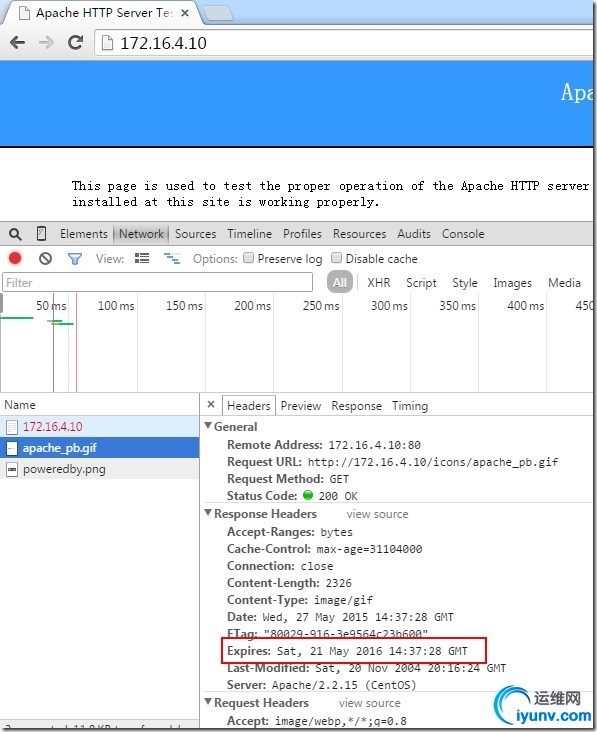Collapse the Response Headers section triangle
This screenshot has width=597, height=732.
(208, 513)
